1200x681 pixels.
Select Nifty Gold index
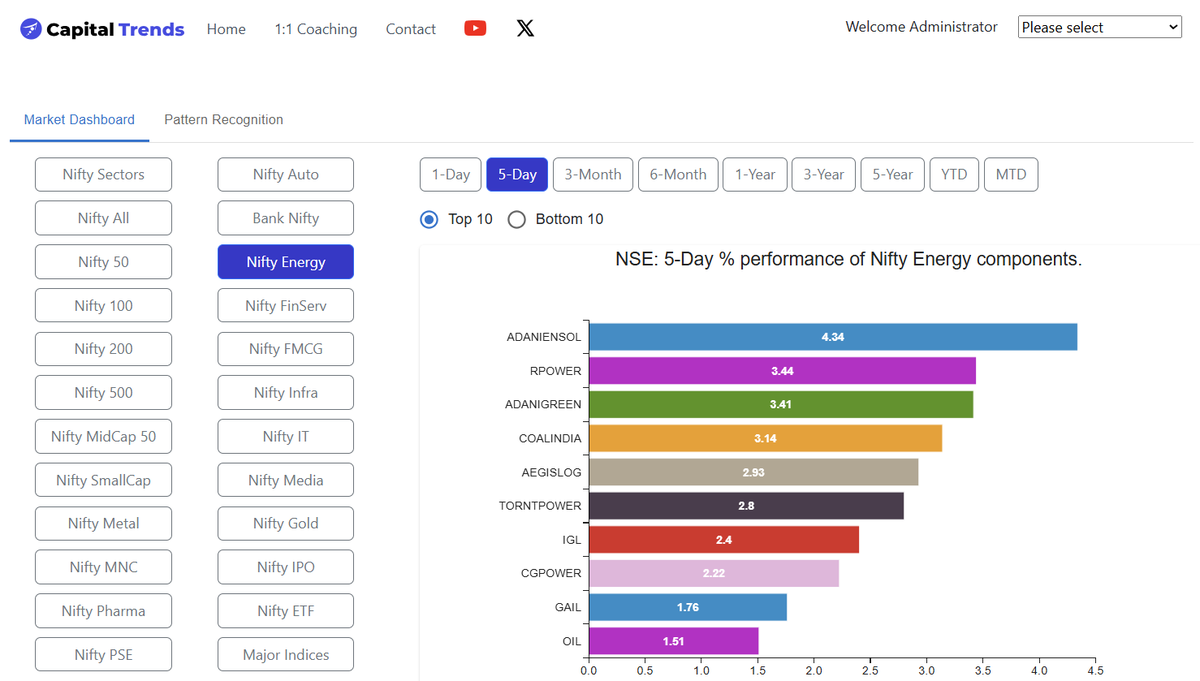[x=286, y=523]
